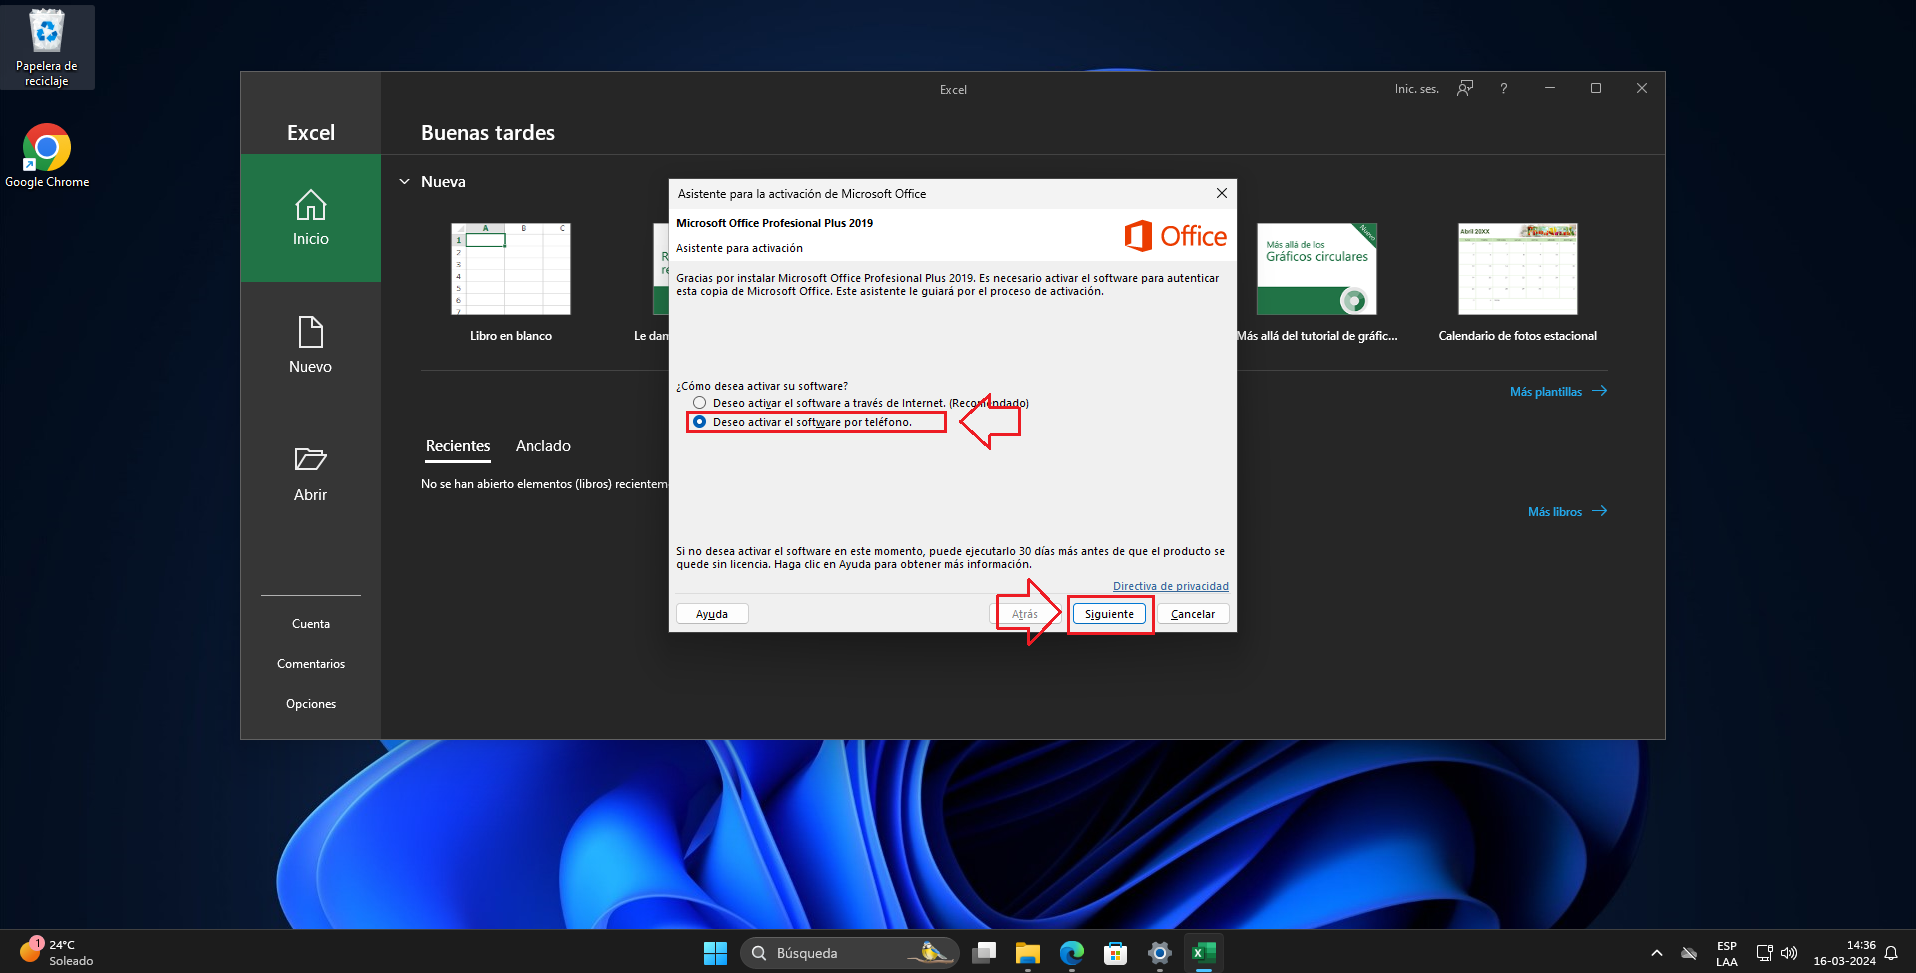Show hidden system tray icons
This screenshot has height=973, width=1916.
tap(1656, 953)
